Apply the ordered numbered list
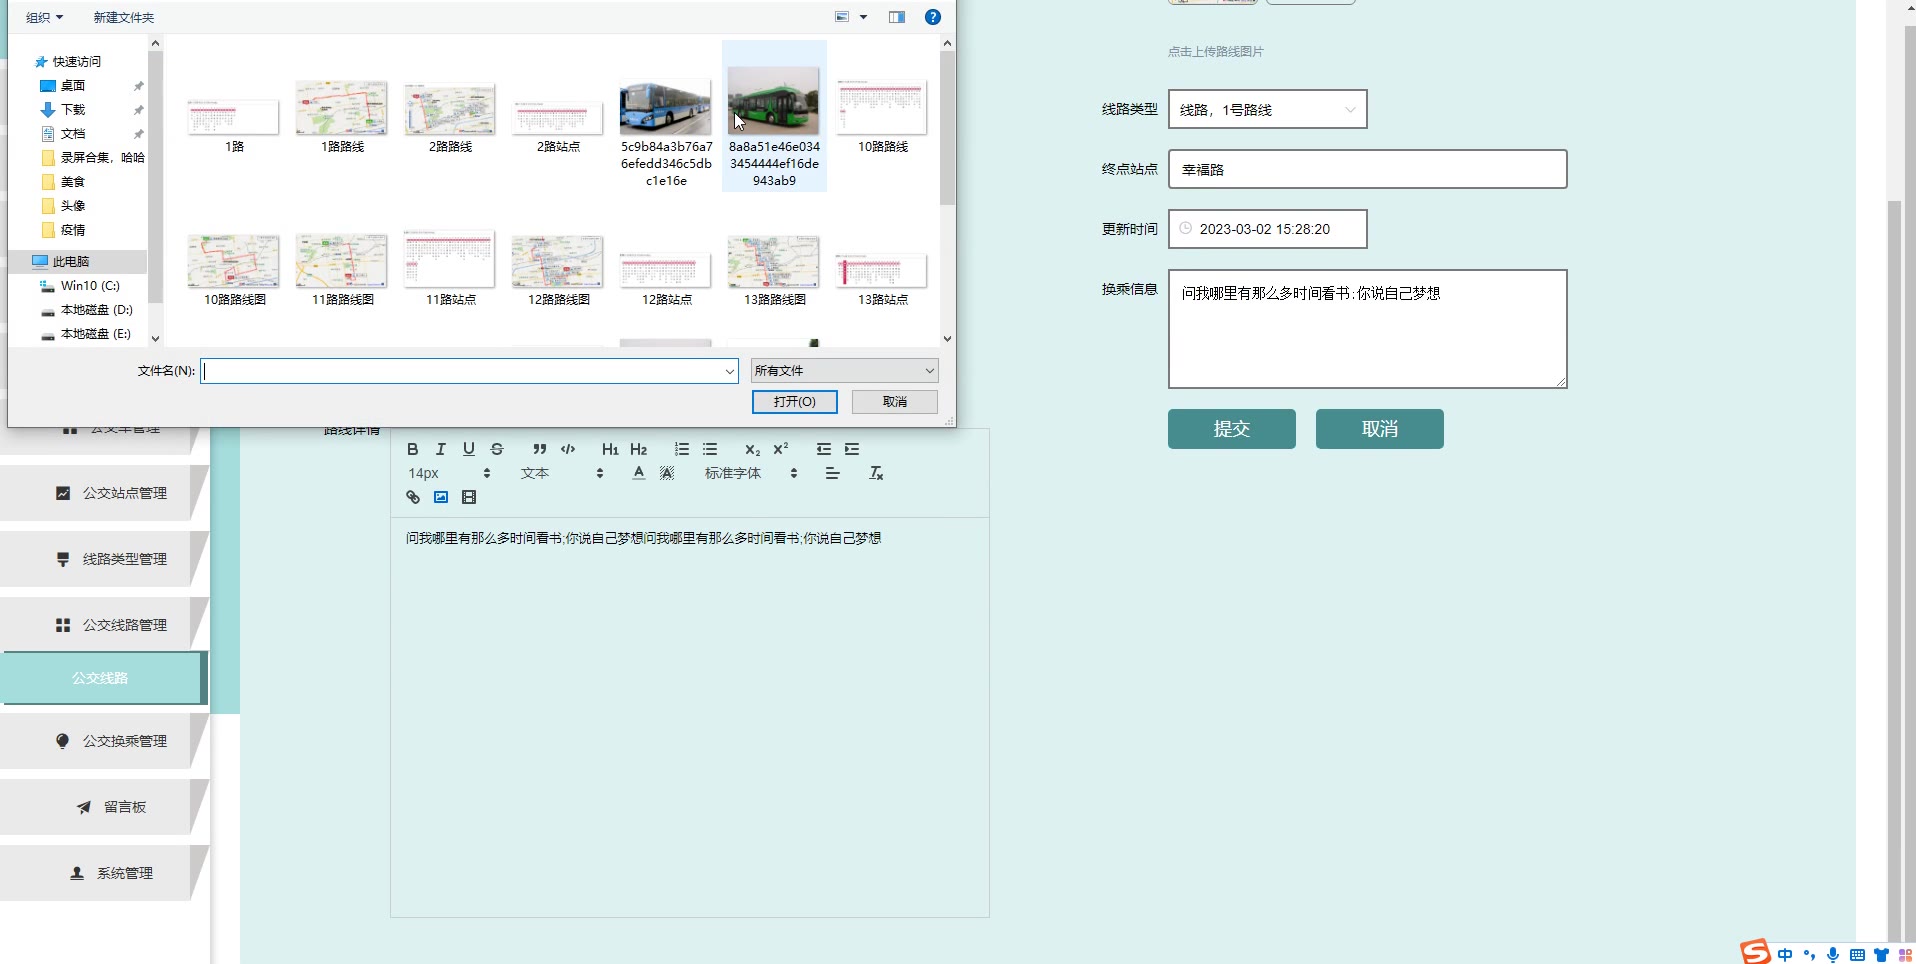Image resolution: width=1916 pixels, height=964 pixels. [682, 449]
